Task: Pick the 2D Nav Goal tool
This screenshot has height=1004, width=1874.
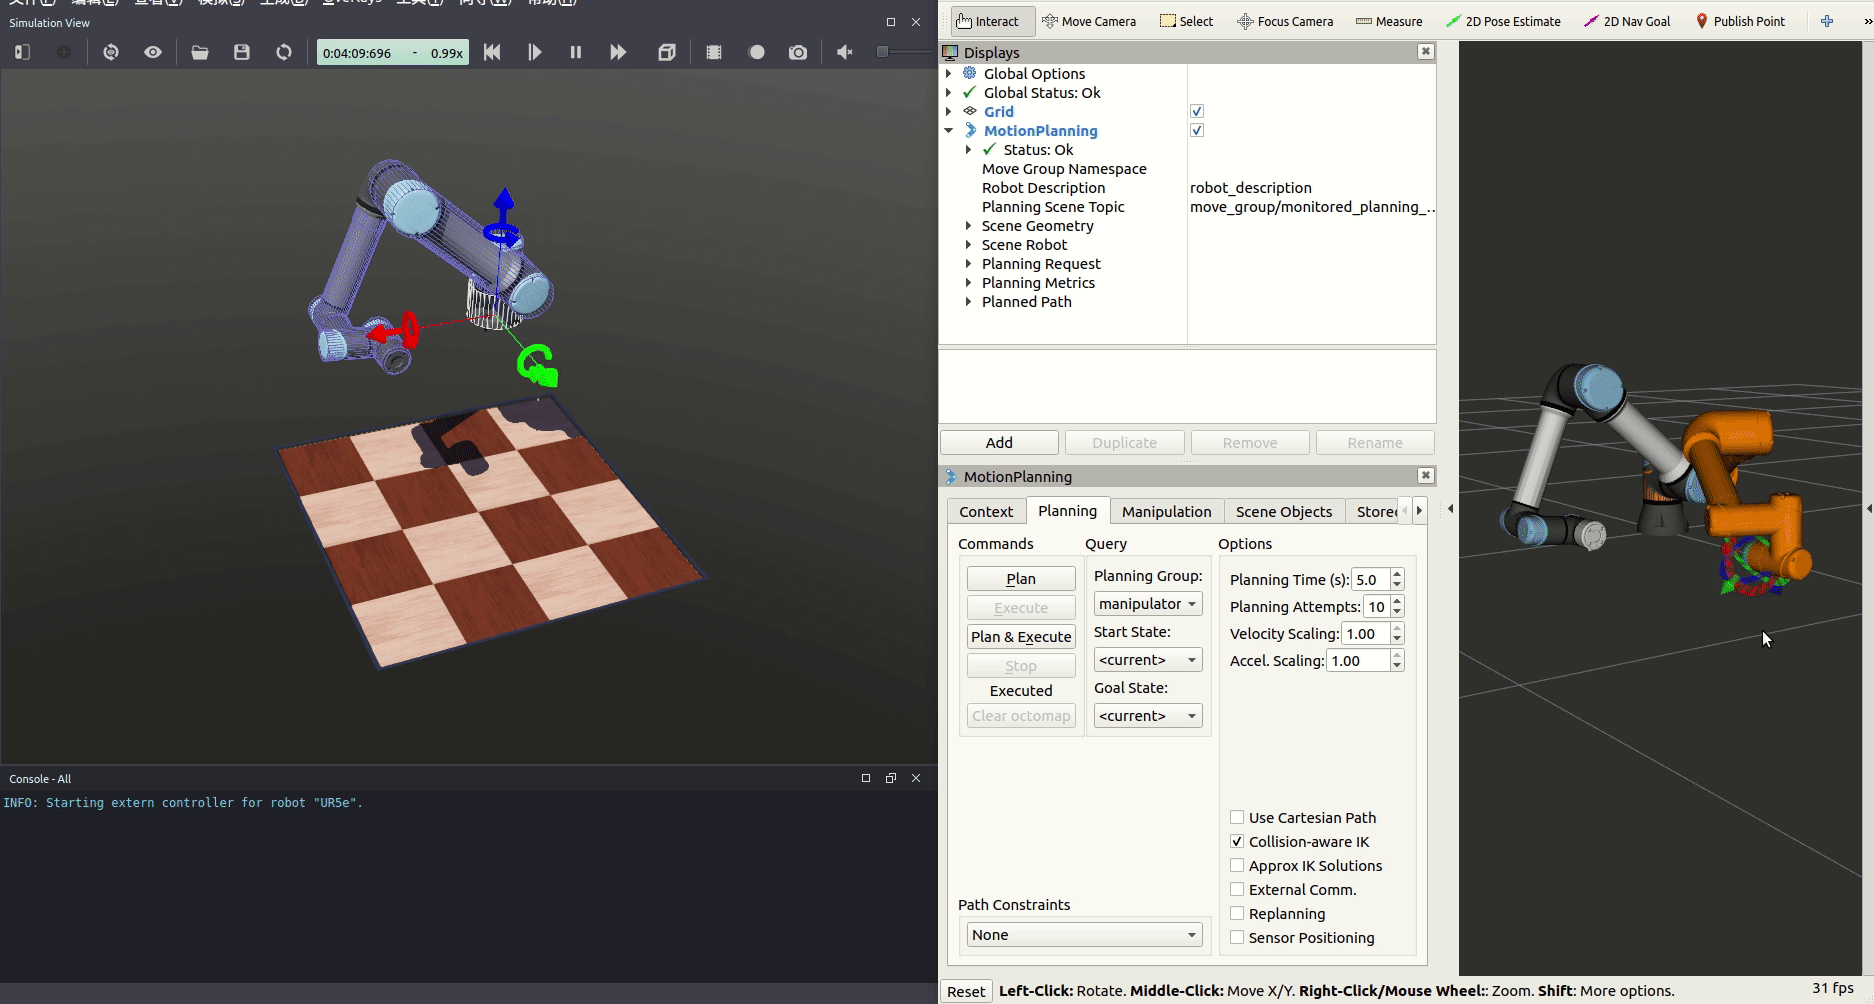Action: click(1627, 21)
